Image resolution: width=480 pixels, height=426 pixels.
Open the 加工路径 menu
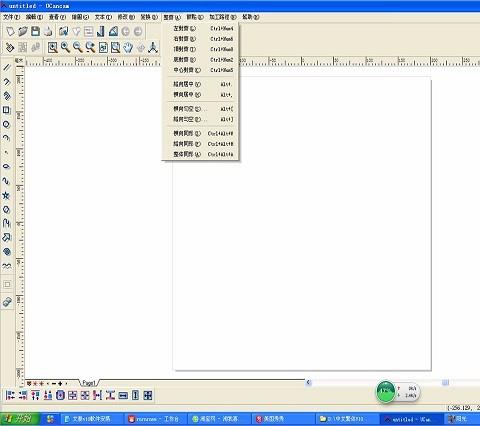coord(223,17)
